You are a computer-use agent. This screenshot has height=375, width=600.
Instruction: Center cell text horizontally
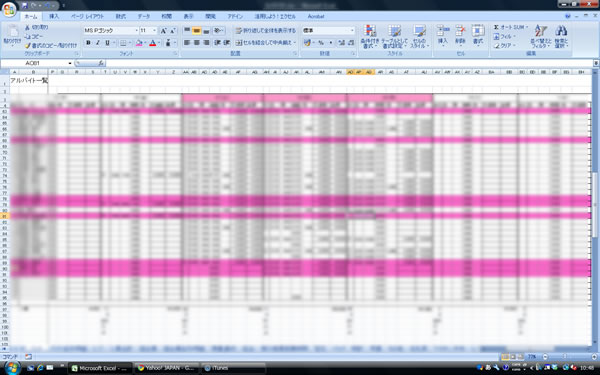(197, 43)
